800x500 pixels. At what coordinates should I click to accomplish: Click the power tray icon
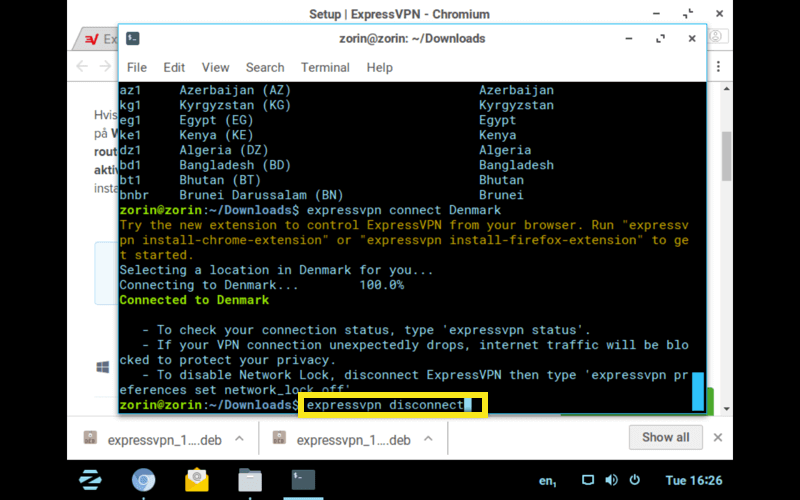[x=635, y=480]
